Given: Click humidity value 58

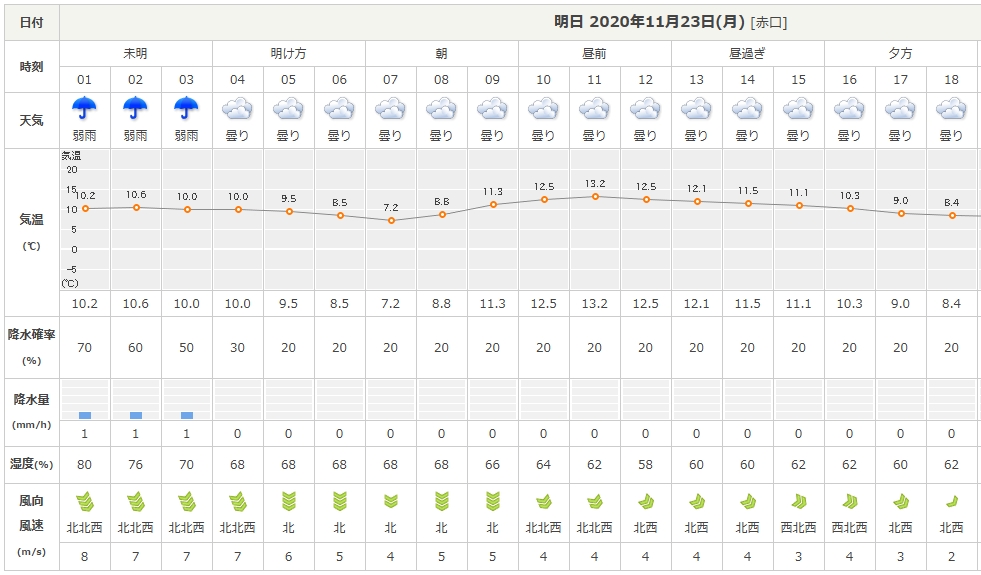Looking at the screenshot, I should pos(645,465).
